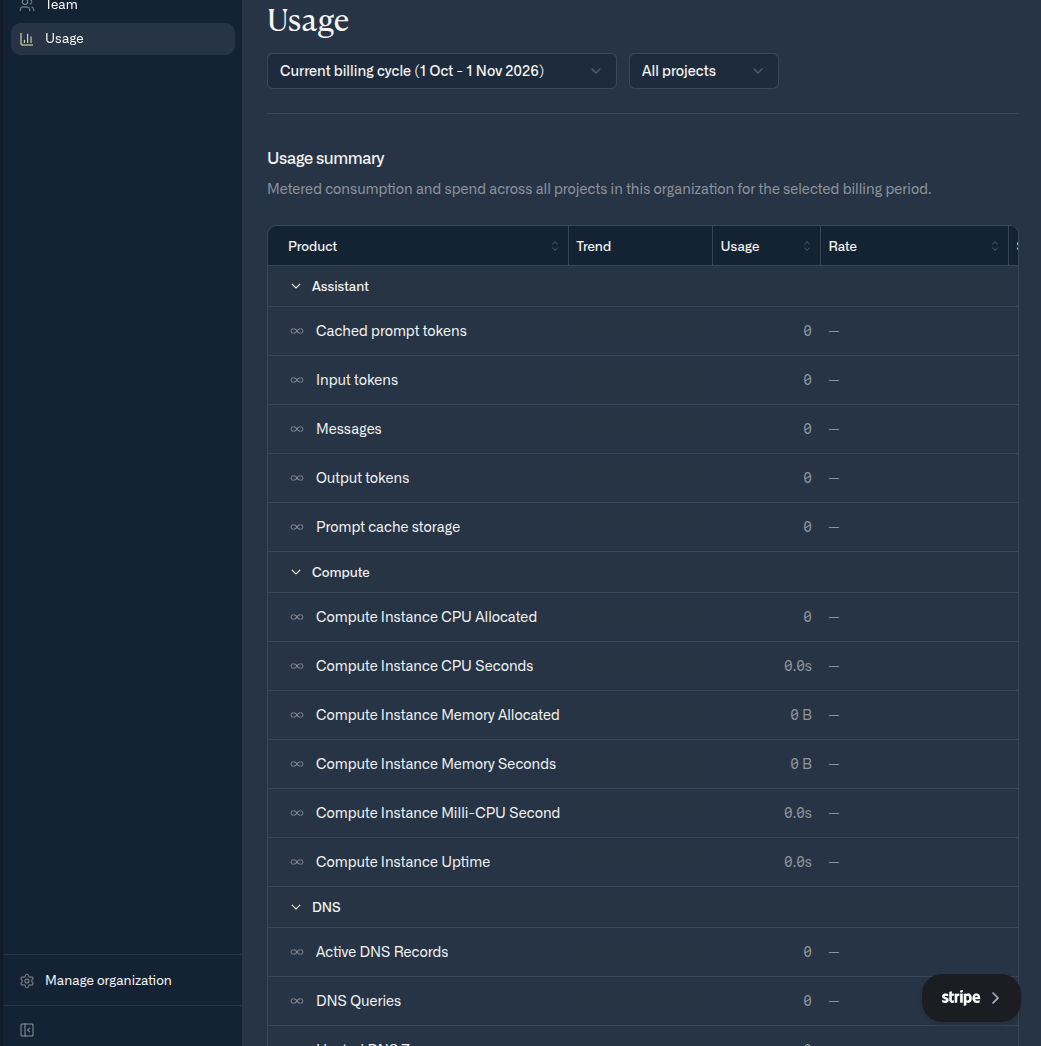Select Compute Instance Memory Seconds label
This screenshot has width=1041, height=1046.
coord(436,764)
